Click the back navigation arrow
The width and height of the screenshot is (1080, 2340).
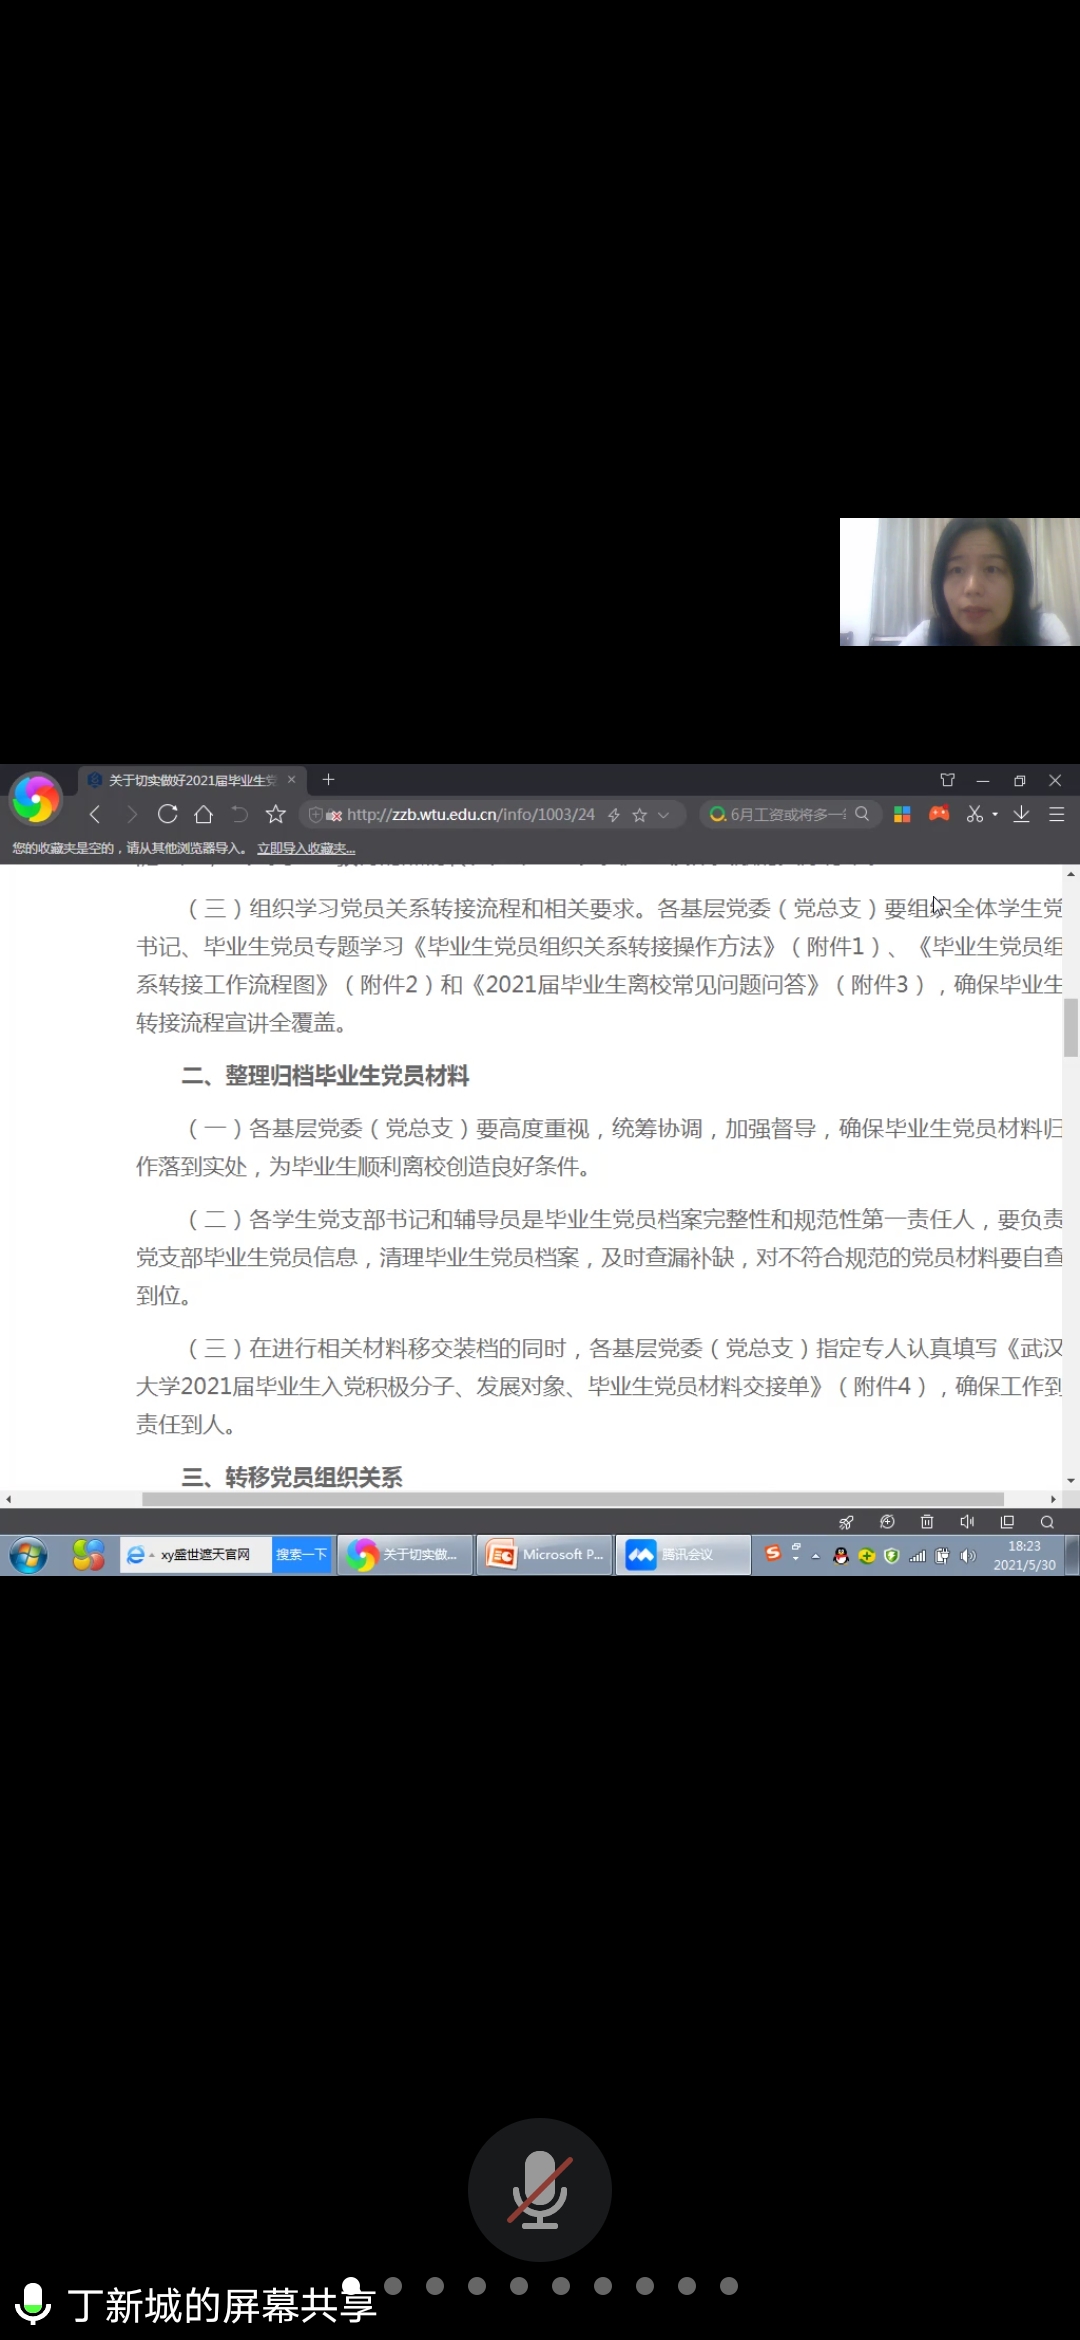click(95, 814)
